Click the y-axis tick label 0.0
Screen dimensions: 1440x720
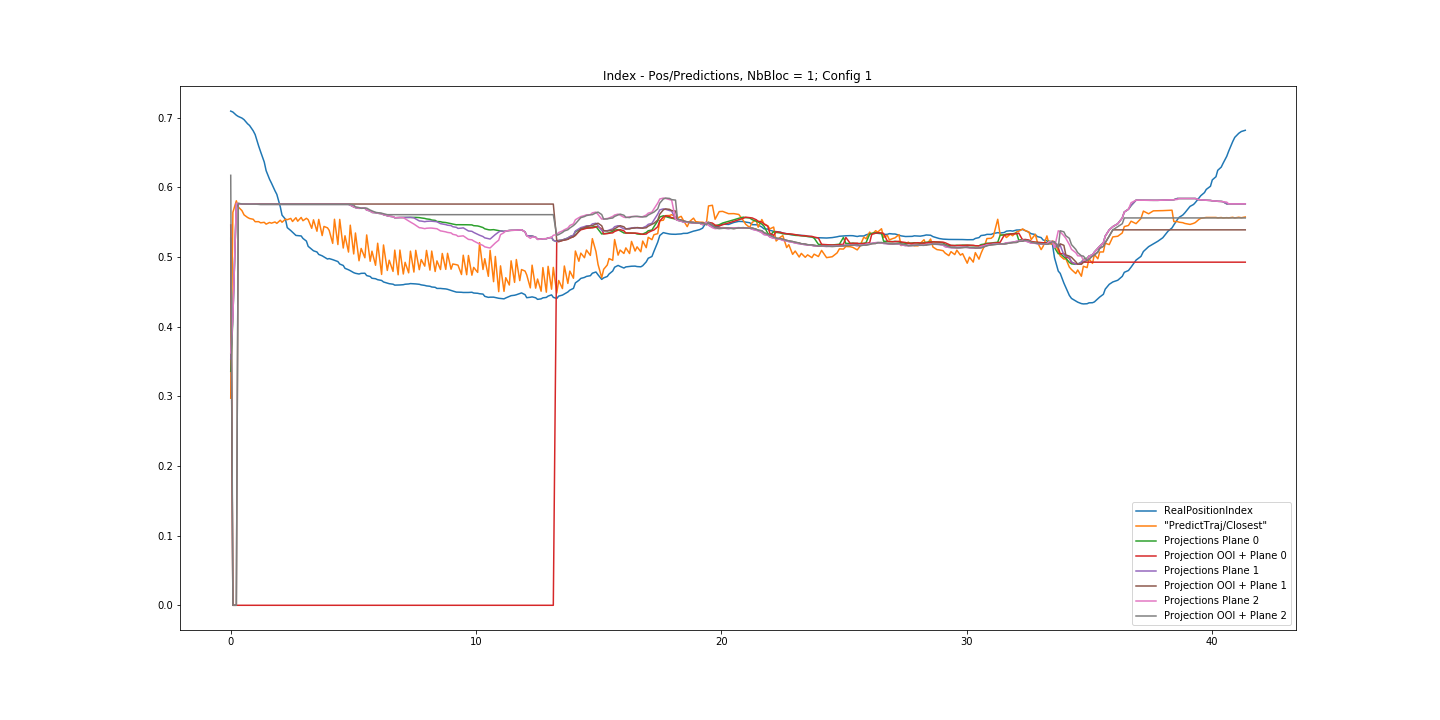[x=165, y=606]
